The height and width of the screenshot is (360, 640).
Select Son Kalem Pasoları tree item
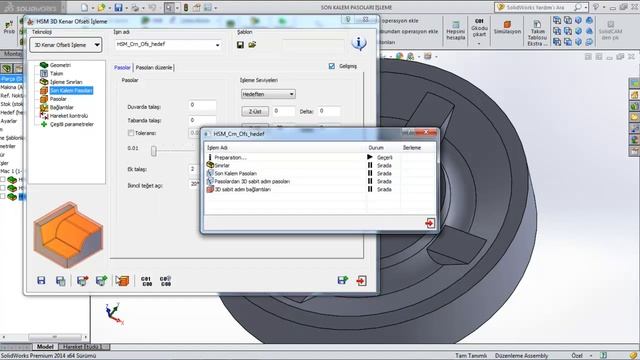click(x=71, y=90)
